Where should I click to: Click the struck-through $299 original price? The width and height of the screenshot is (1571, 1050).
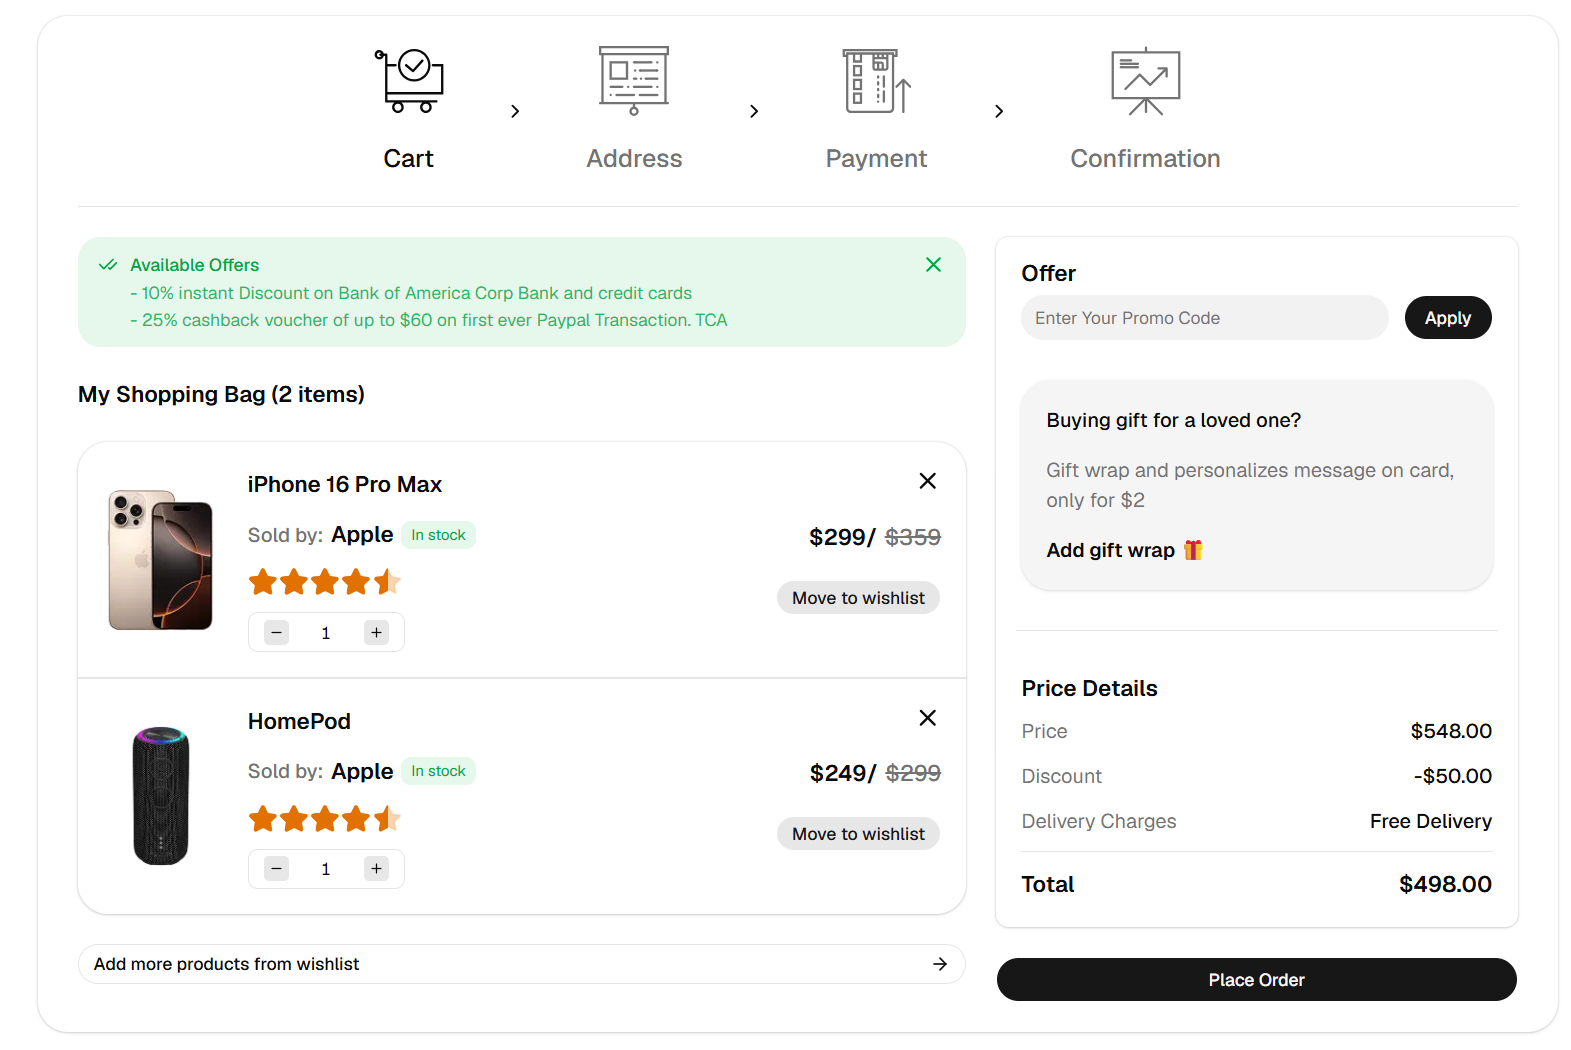coord(913,773)
